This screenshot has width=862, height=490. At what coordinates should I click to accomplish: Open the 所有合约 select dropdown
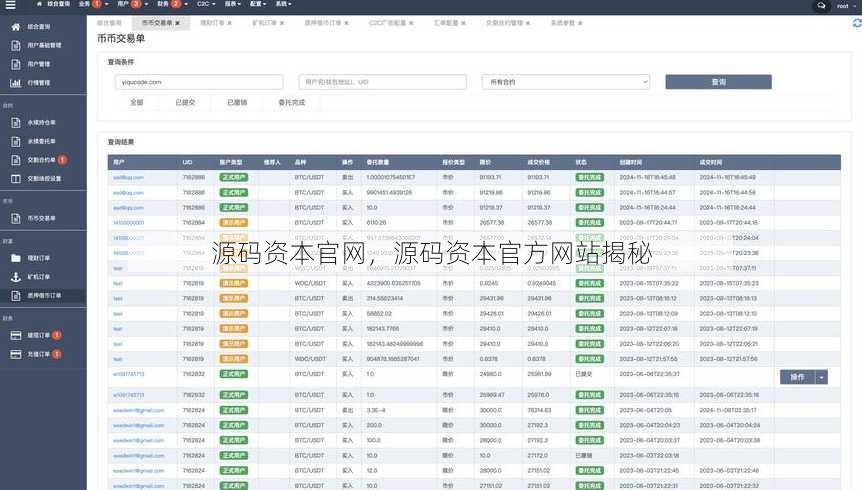(566, 82)
